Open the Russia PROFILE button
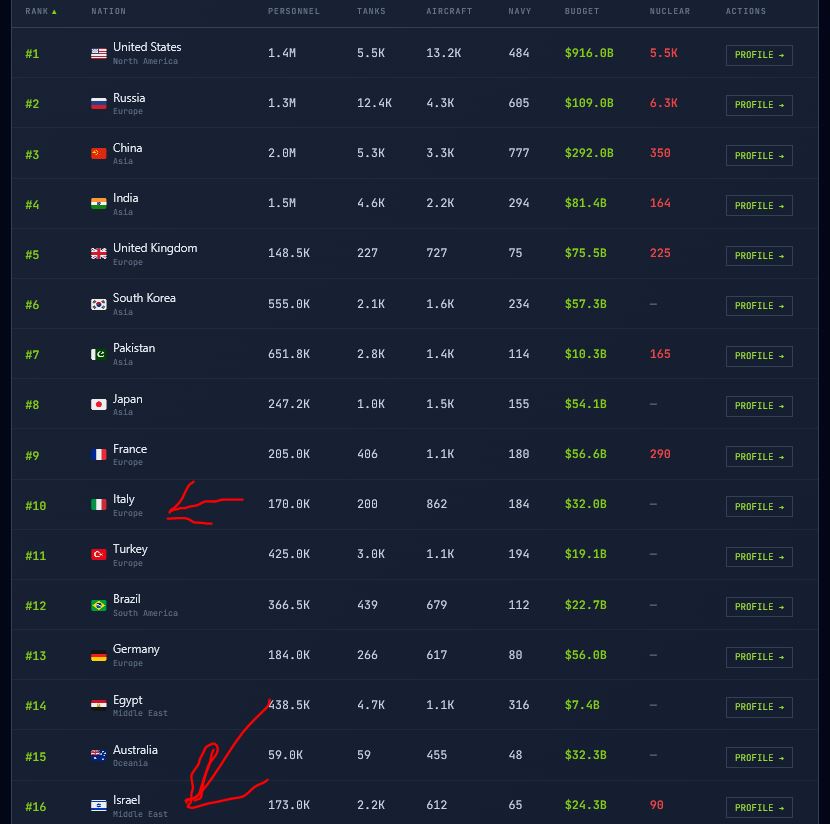The width and height of the screenshot is (830, 824). [x=759, y=105]
